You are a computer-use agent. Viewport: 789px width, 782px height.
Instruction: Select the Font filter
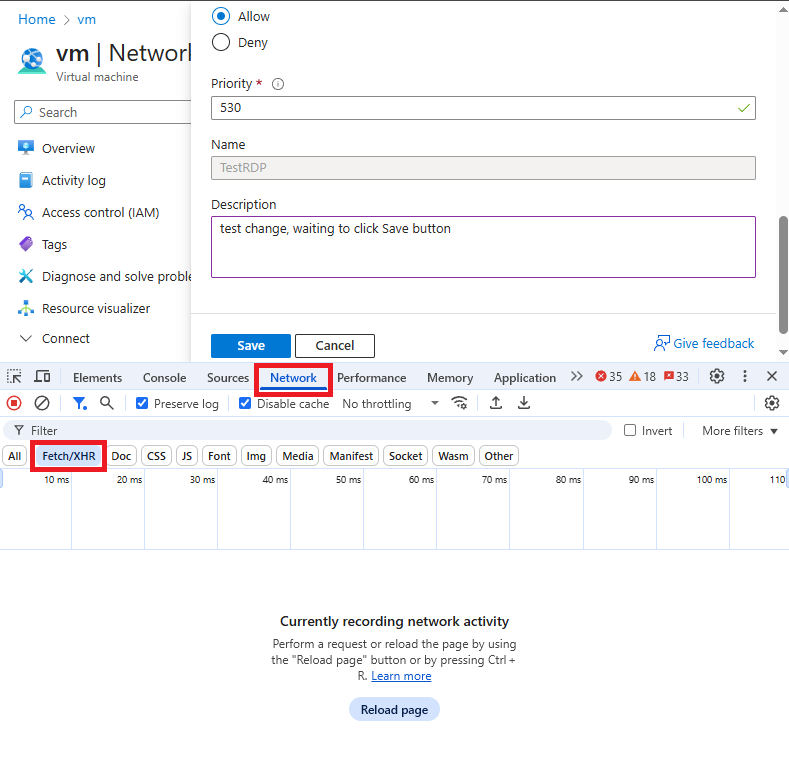tap(219, 456)
